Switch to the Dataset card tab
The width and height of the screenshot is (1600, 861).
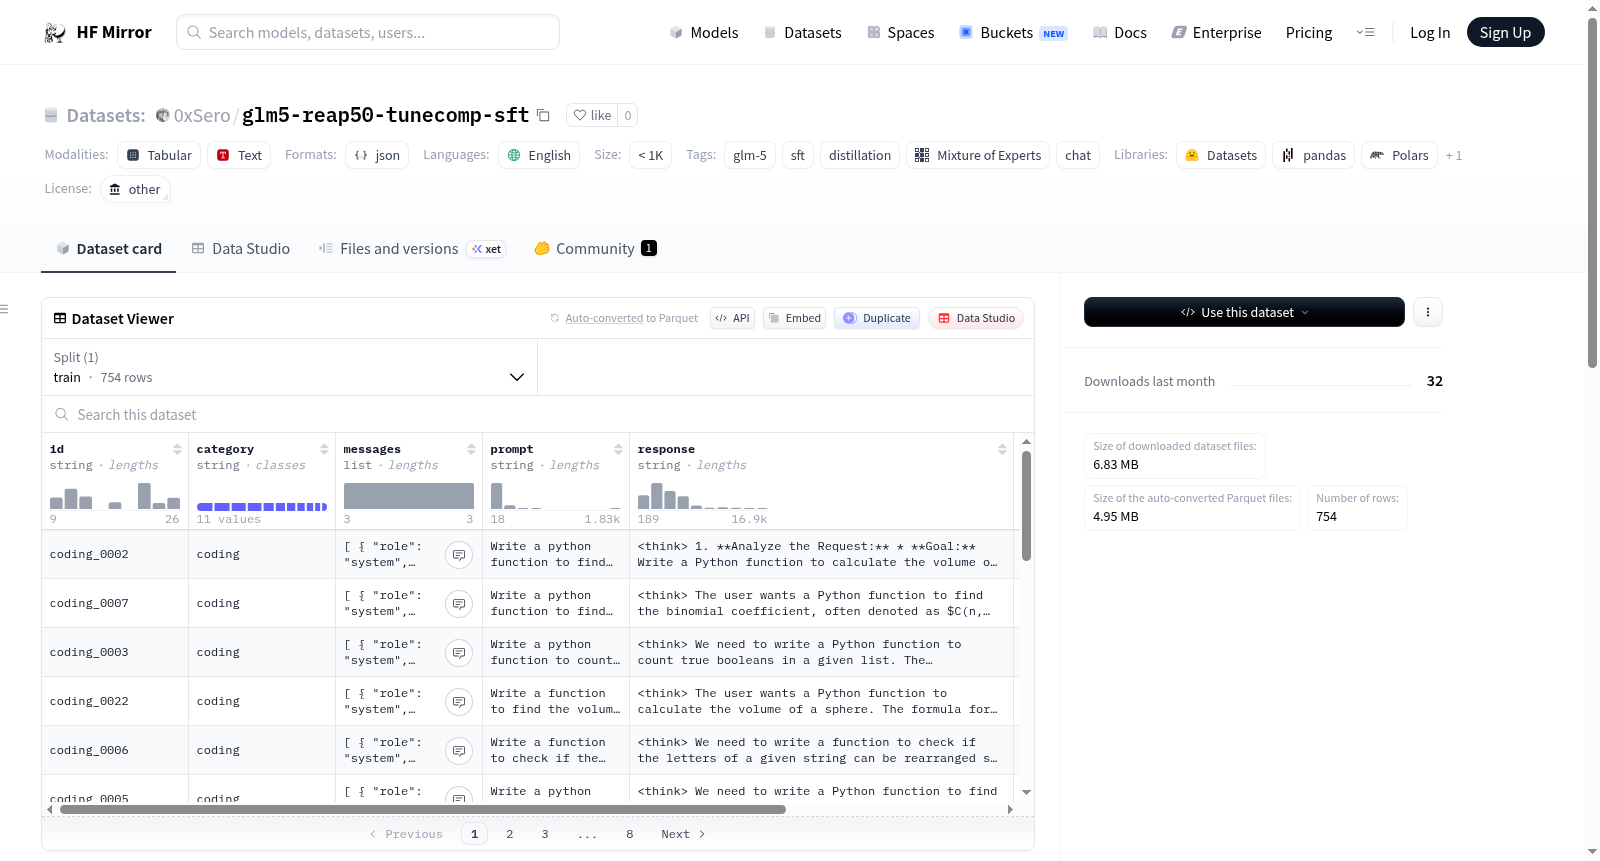pyautogui.click(x=109, y=249)
